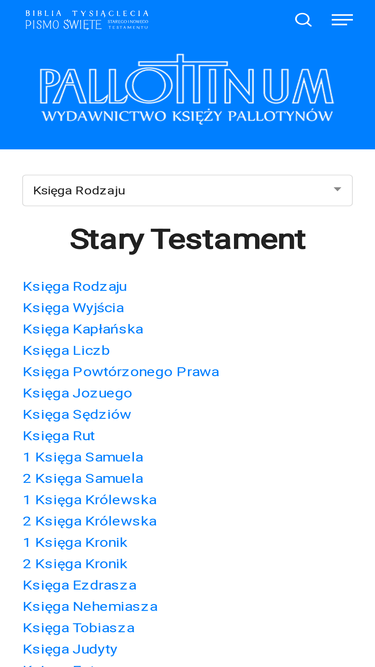Open Księga Powtórzonego Prawa
Image resolution: width=375 pixels, height=667 pixels.
121,372
